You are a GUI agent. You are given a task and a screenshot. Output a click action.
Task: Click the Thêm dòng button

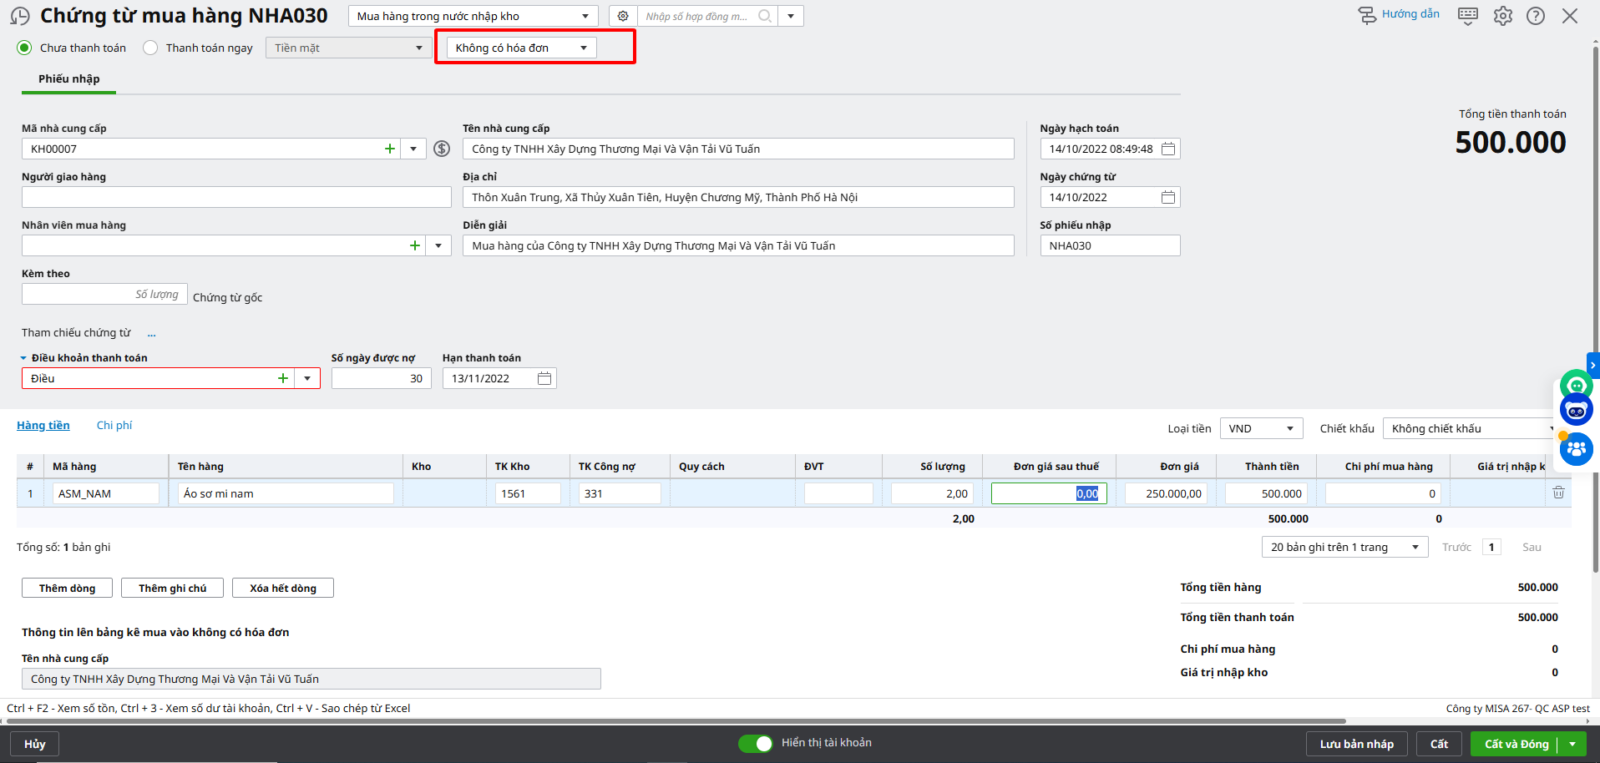67,588
